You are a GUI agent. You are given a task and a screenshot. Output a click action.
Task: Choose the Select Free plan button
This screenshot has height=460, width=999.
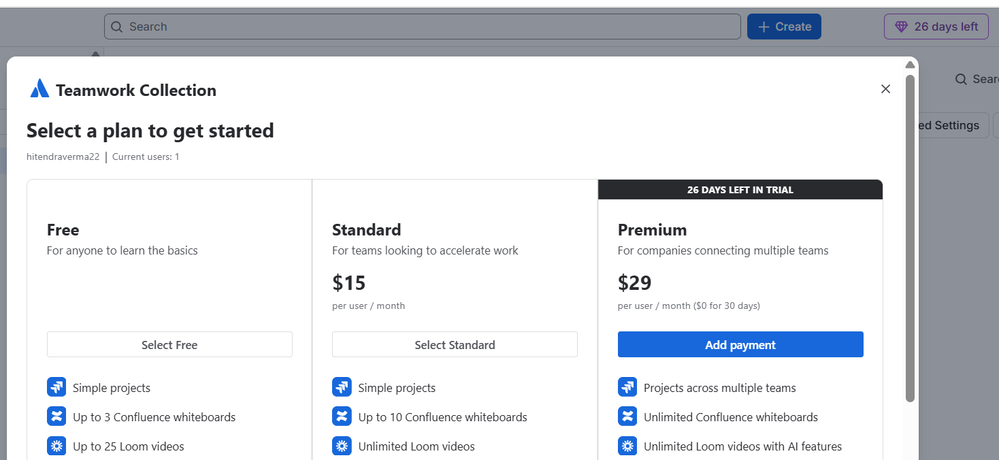(169, 345)
